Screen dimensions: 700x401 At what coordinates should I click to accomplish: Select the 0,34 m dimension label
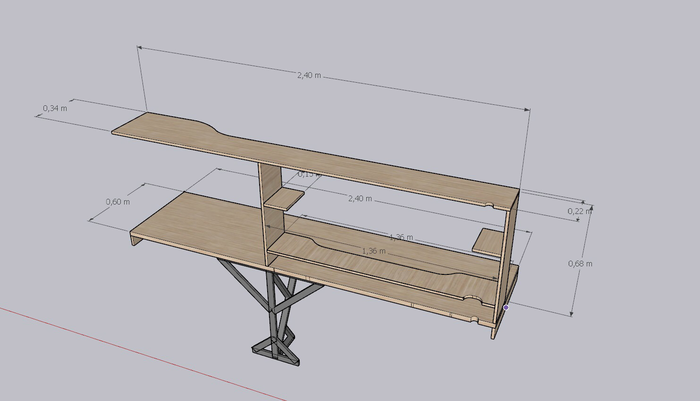tap(55, 107)
